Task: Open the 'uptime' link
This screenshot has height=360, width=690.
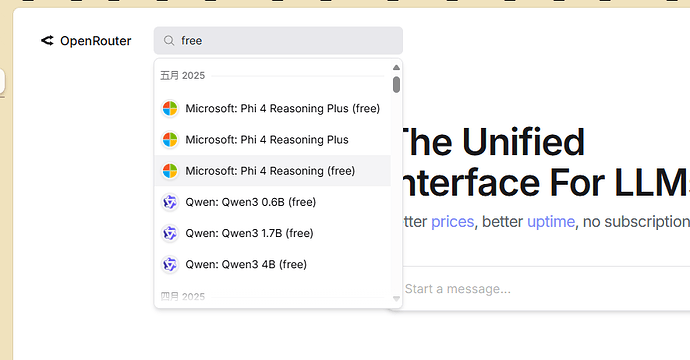Action: pos(551,221)
